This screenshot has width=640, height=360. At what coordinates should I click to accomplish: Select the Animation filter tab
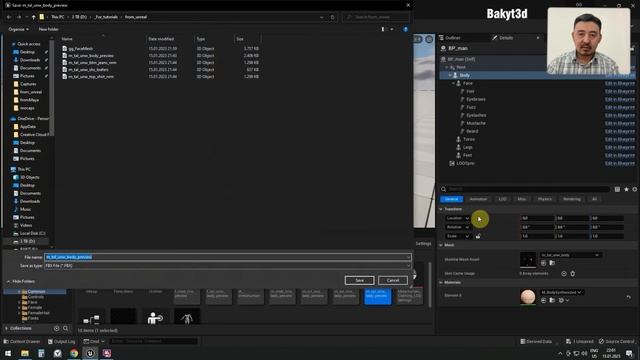coord(478,199)
